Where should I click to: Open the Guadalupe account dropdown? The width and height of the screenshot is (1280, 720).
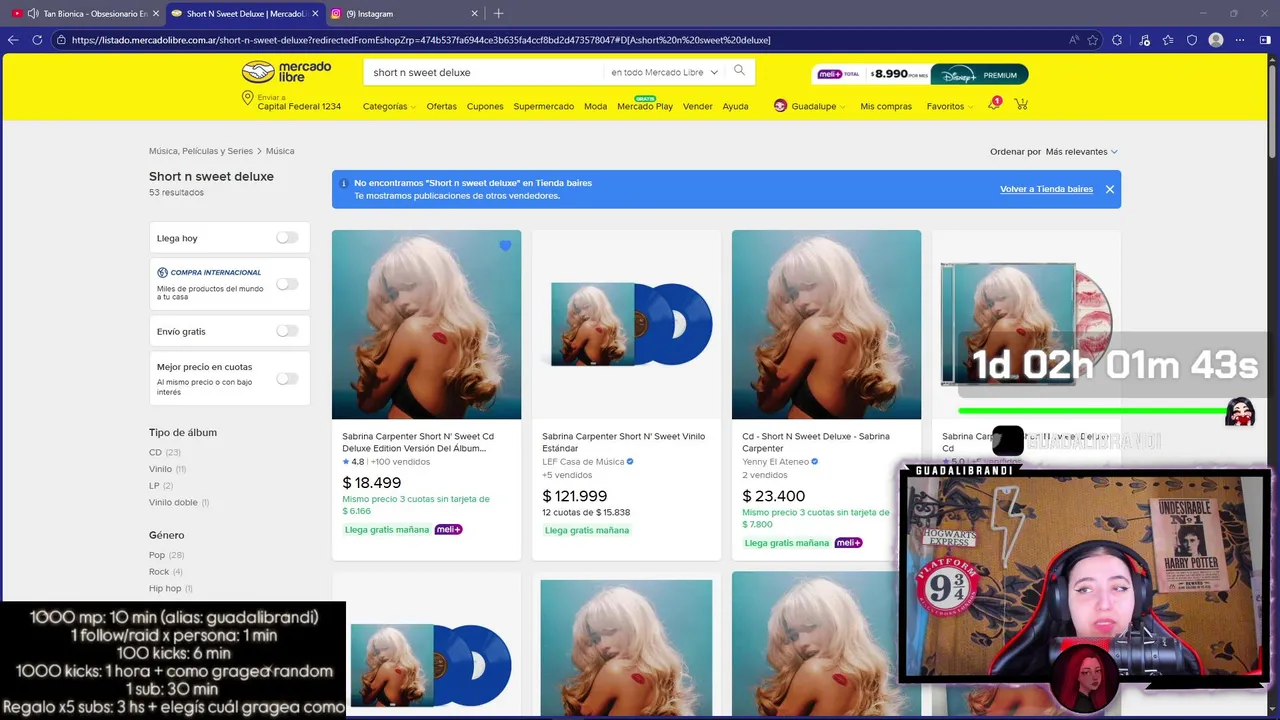(818, 106)
